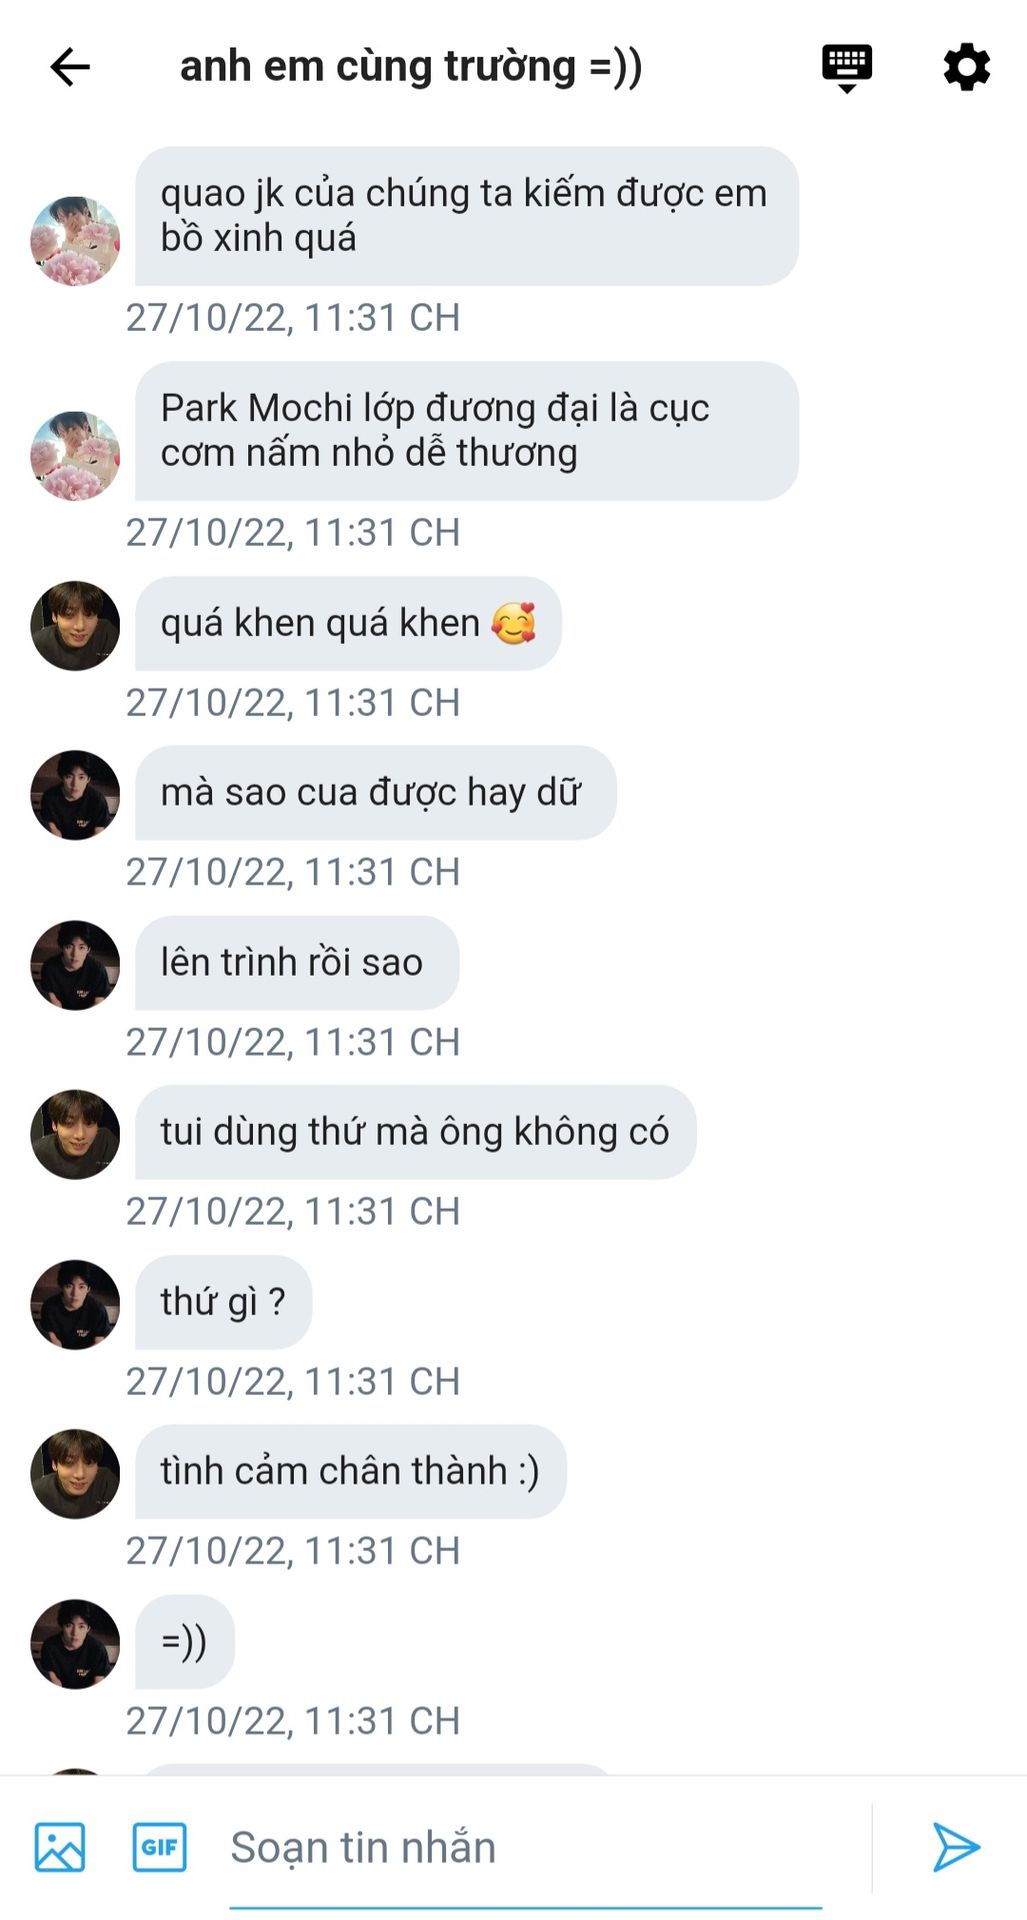The width and height of the screenshot is (1027, 1920).
Task: Select message 'tui dùng thứ mà ông không có'
Action: point(415,1132)
